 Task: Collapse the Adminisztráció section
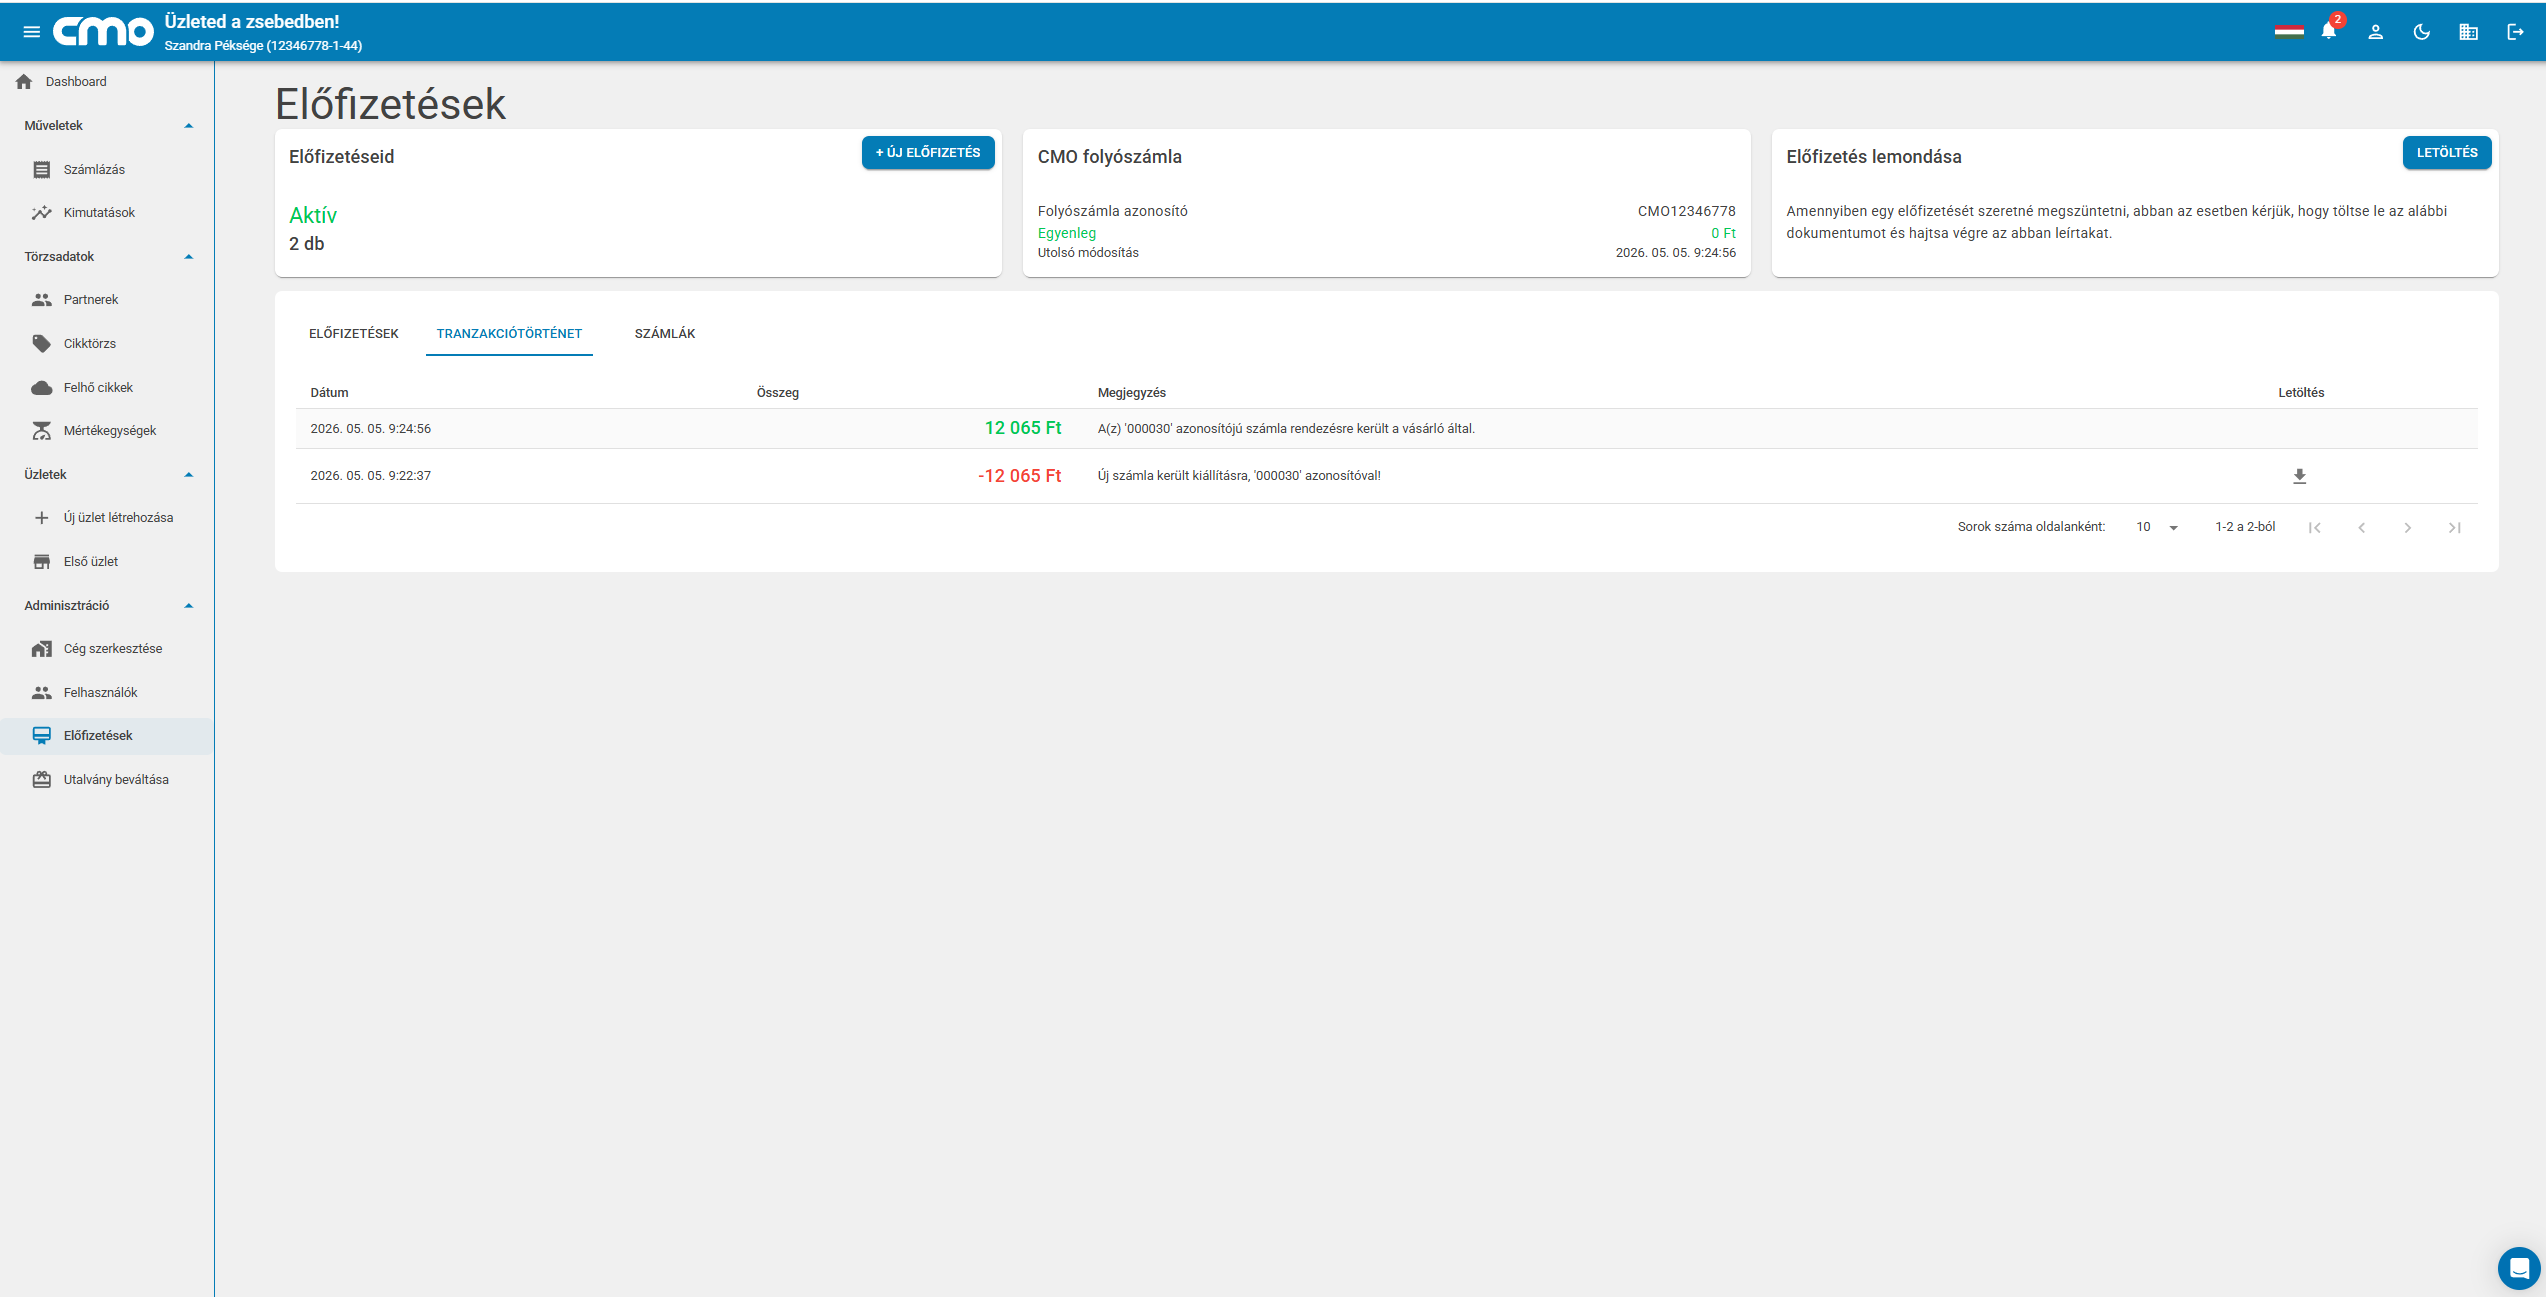(188, 606)
